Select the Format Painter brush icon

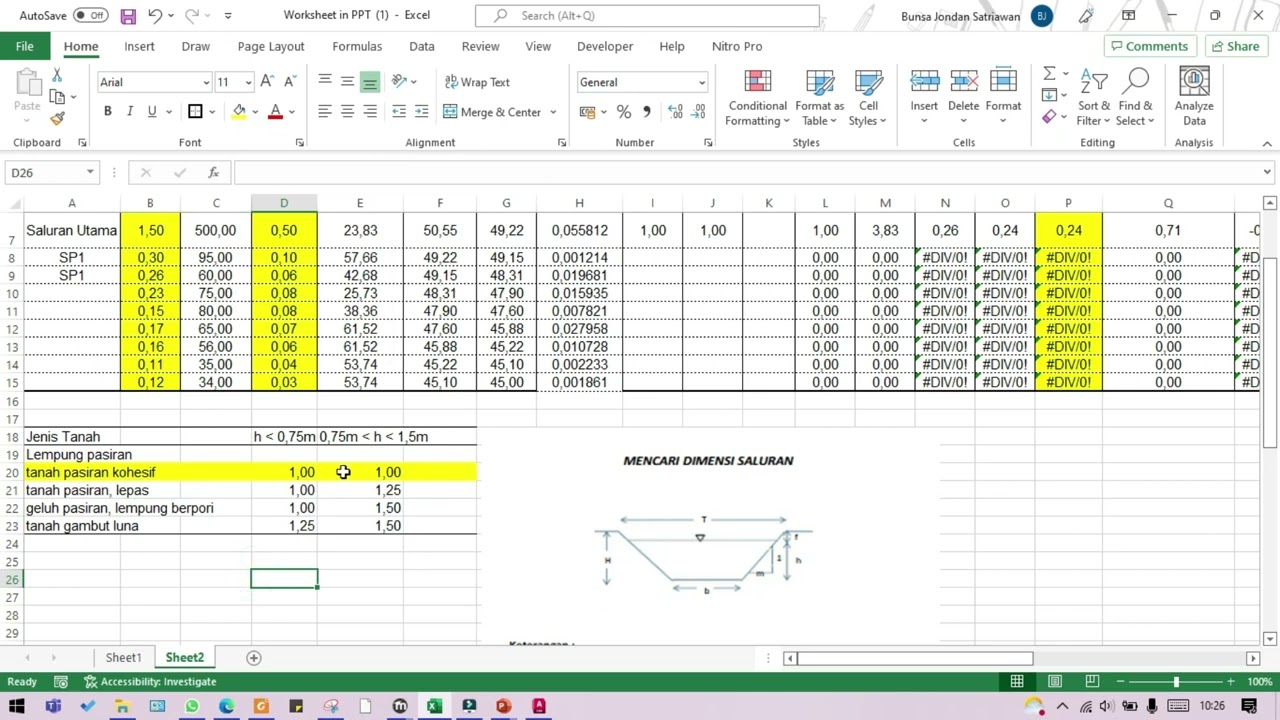57,118
